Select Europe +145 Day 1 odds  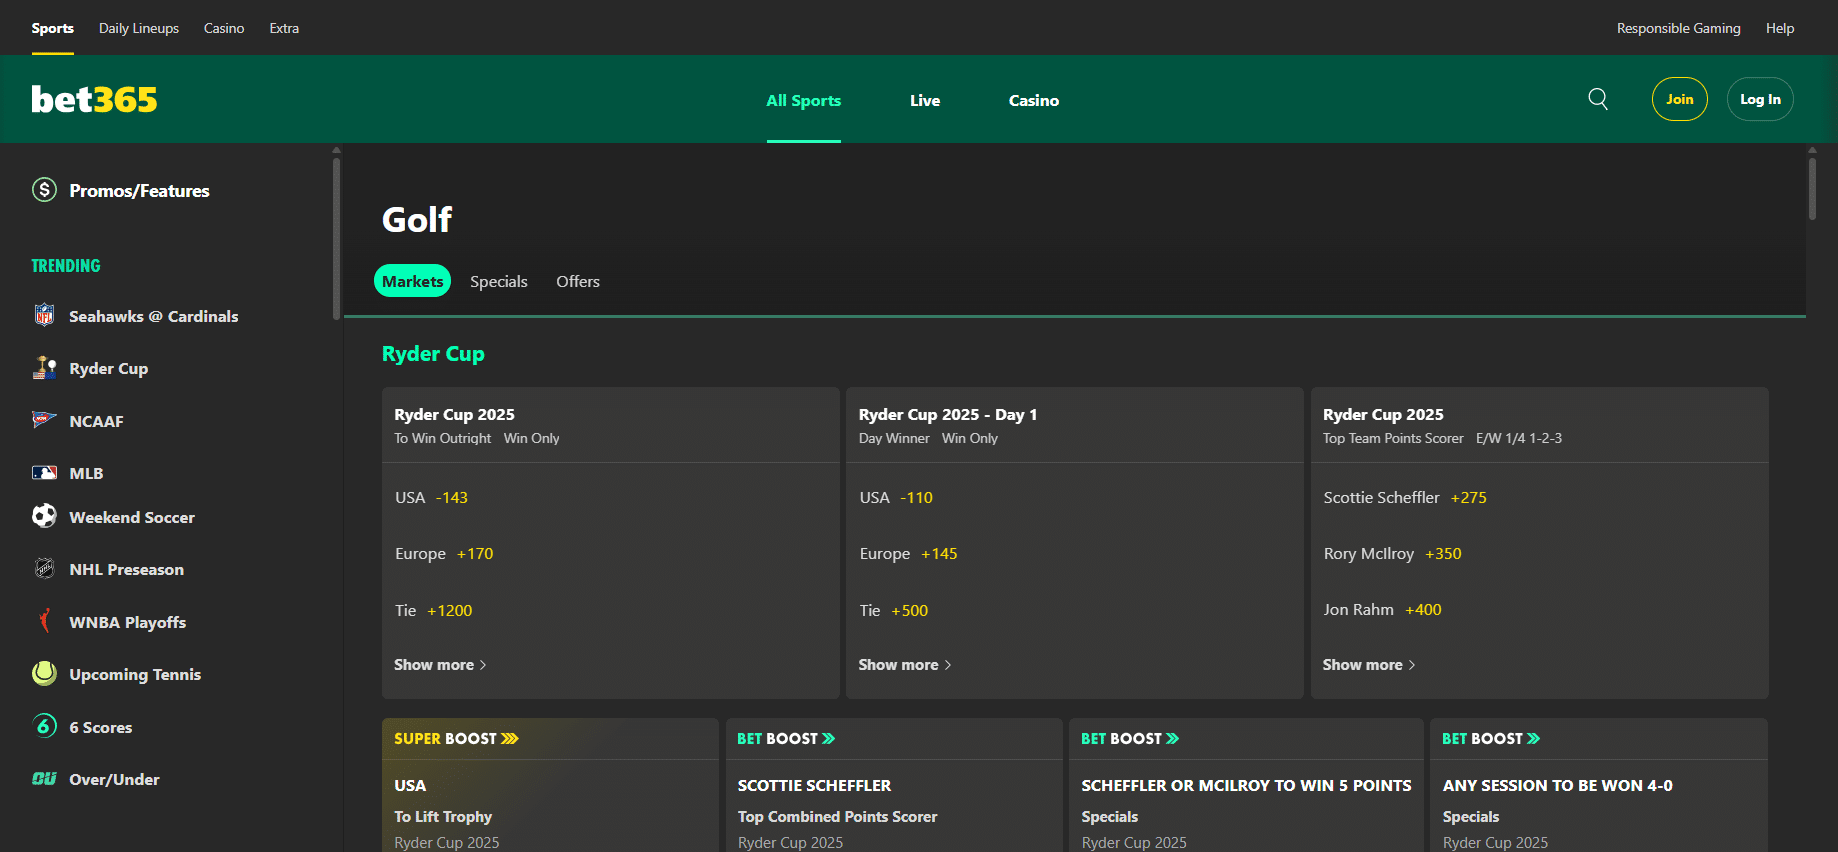coord(908,553)
